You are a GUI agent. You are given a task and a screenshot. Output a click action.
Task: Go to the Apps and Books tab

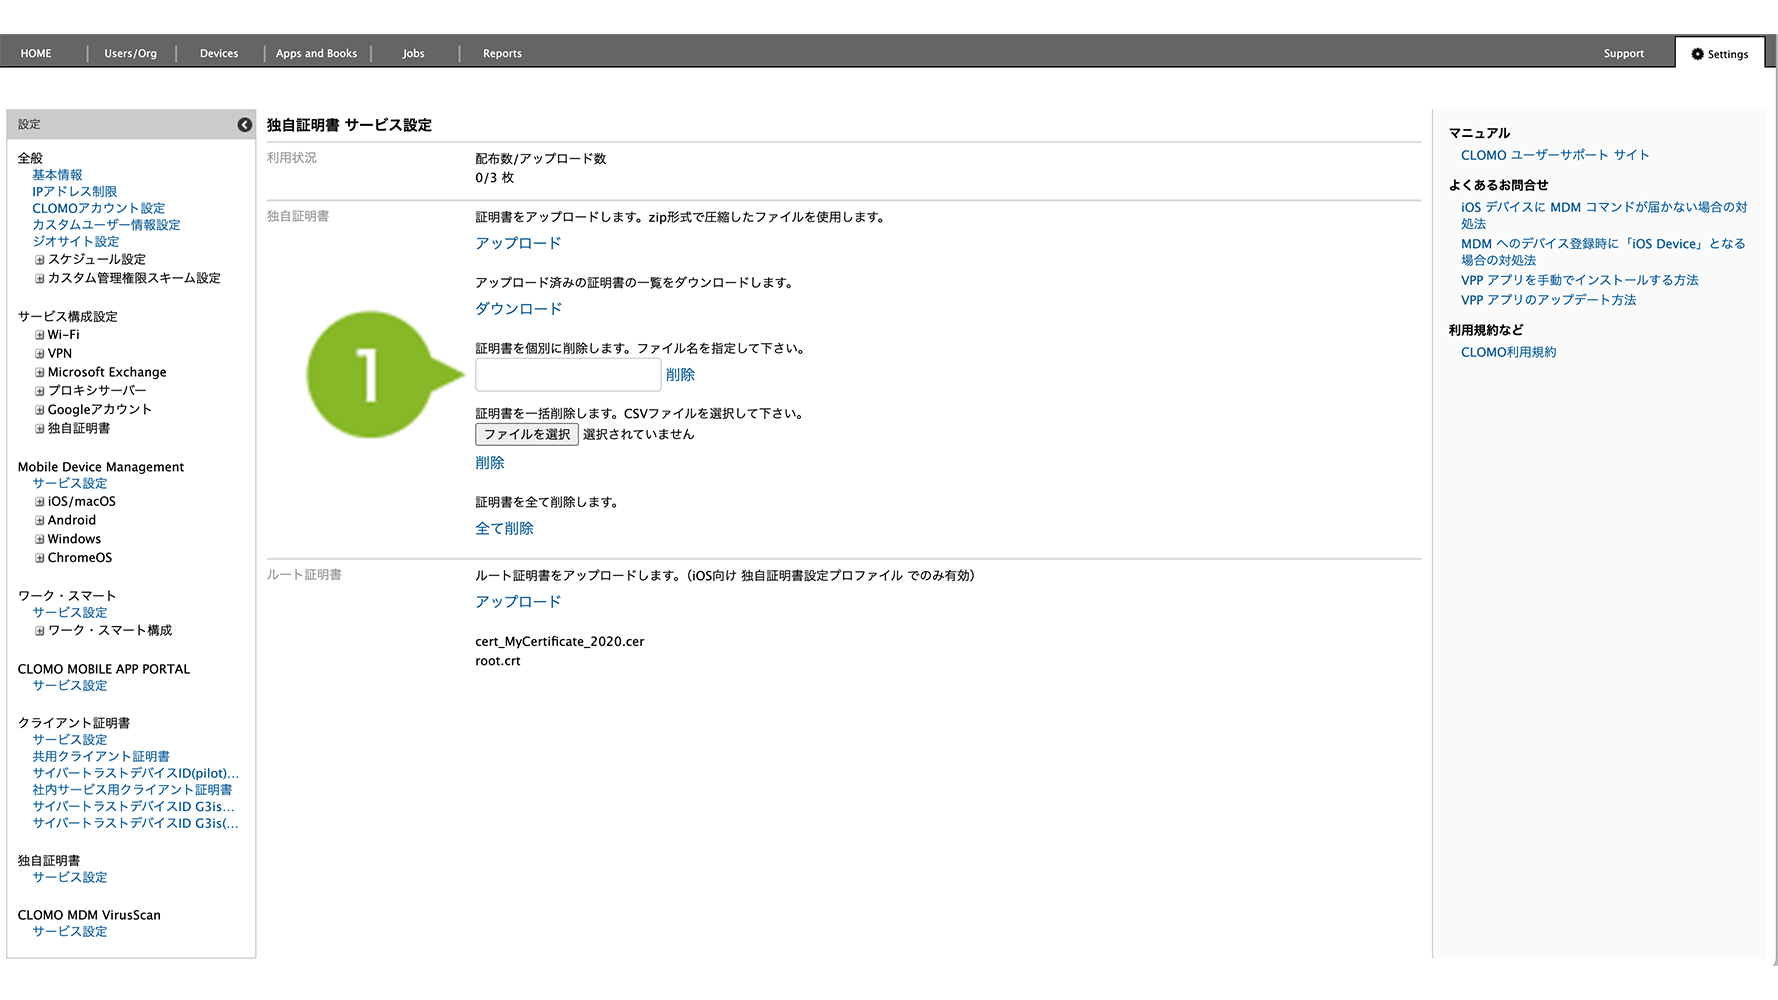[316, 54]
